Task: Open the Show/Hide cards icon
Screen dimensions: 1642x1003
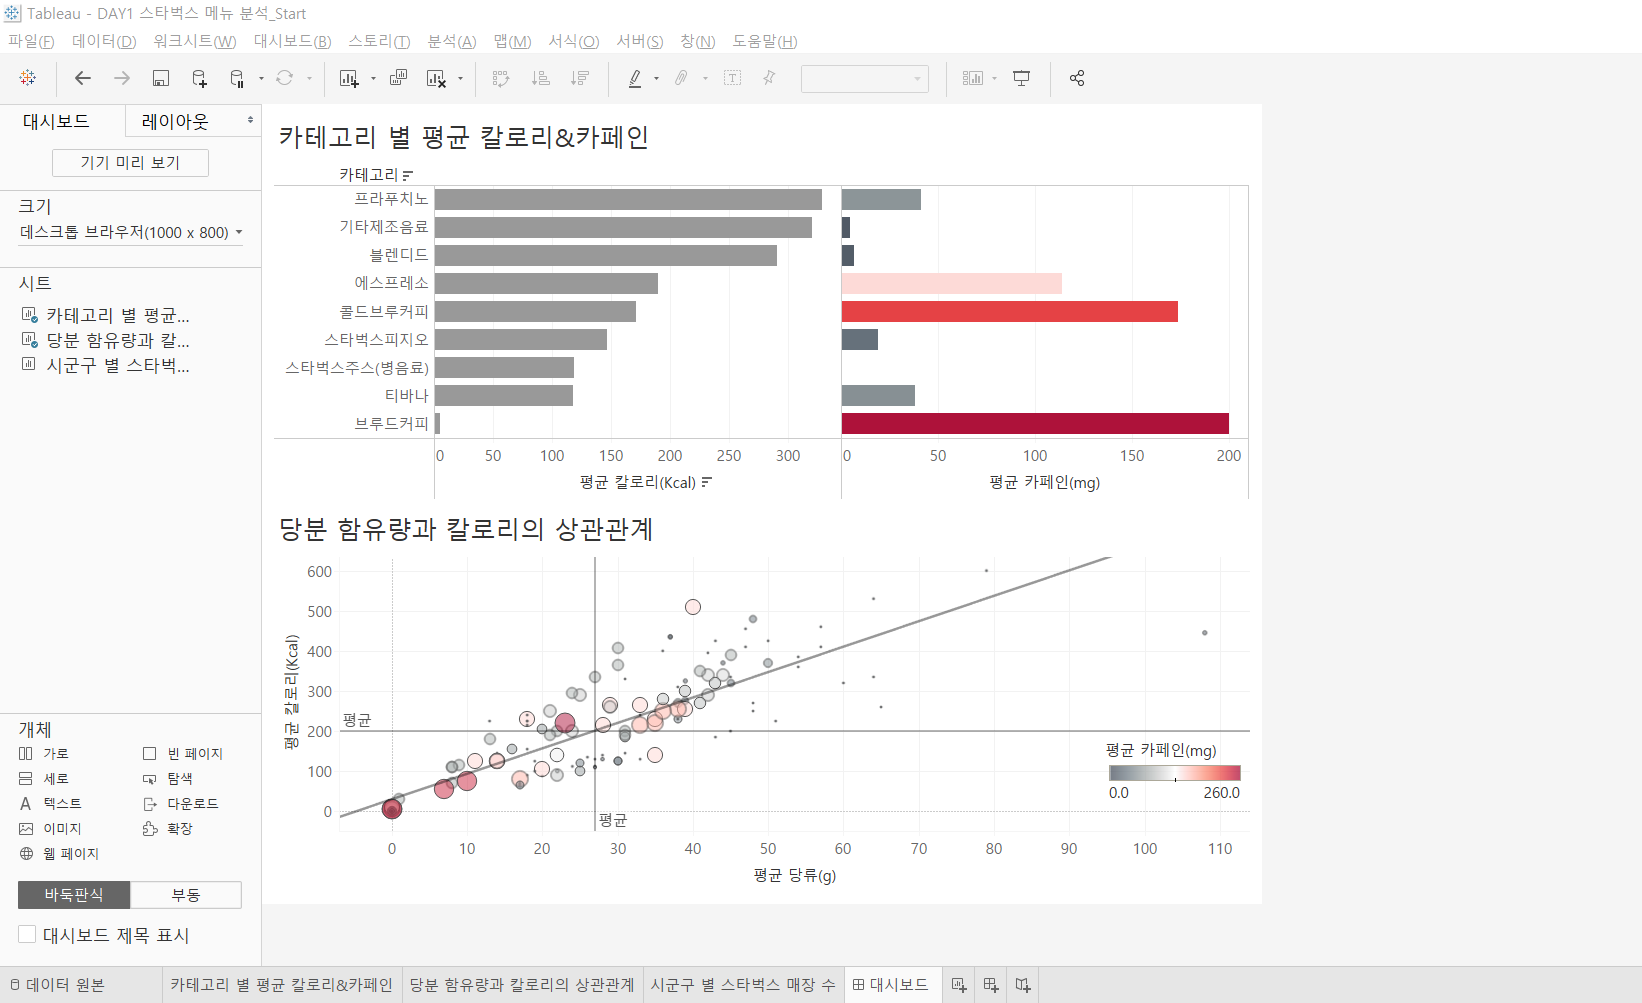Action: point(972,78)
